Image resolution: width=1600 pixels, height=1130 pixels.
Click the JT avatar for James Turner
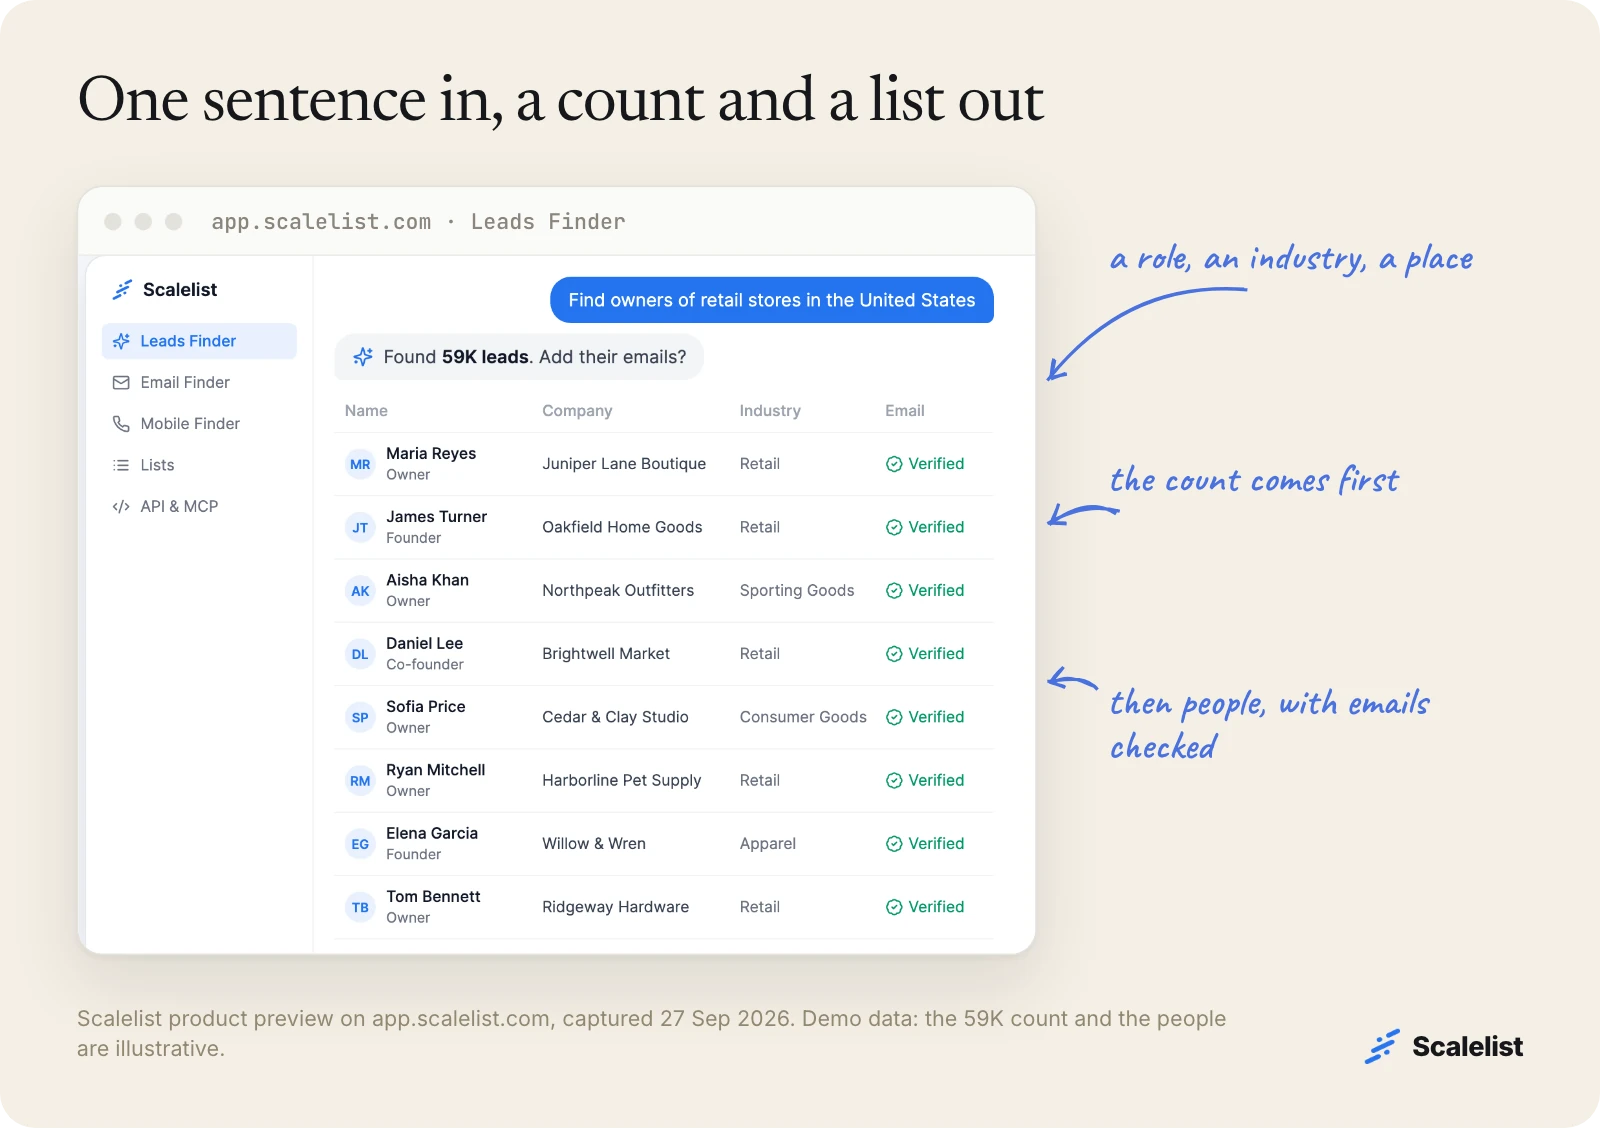360,528
